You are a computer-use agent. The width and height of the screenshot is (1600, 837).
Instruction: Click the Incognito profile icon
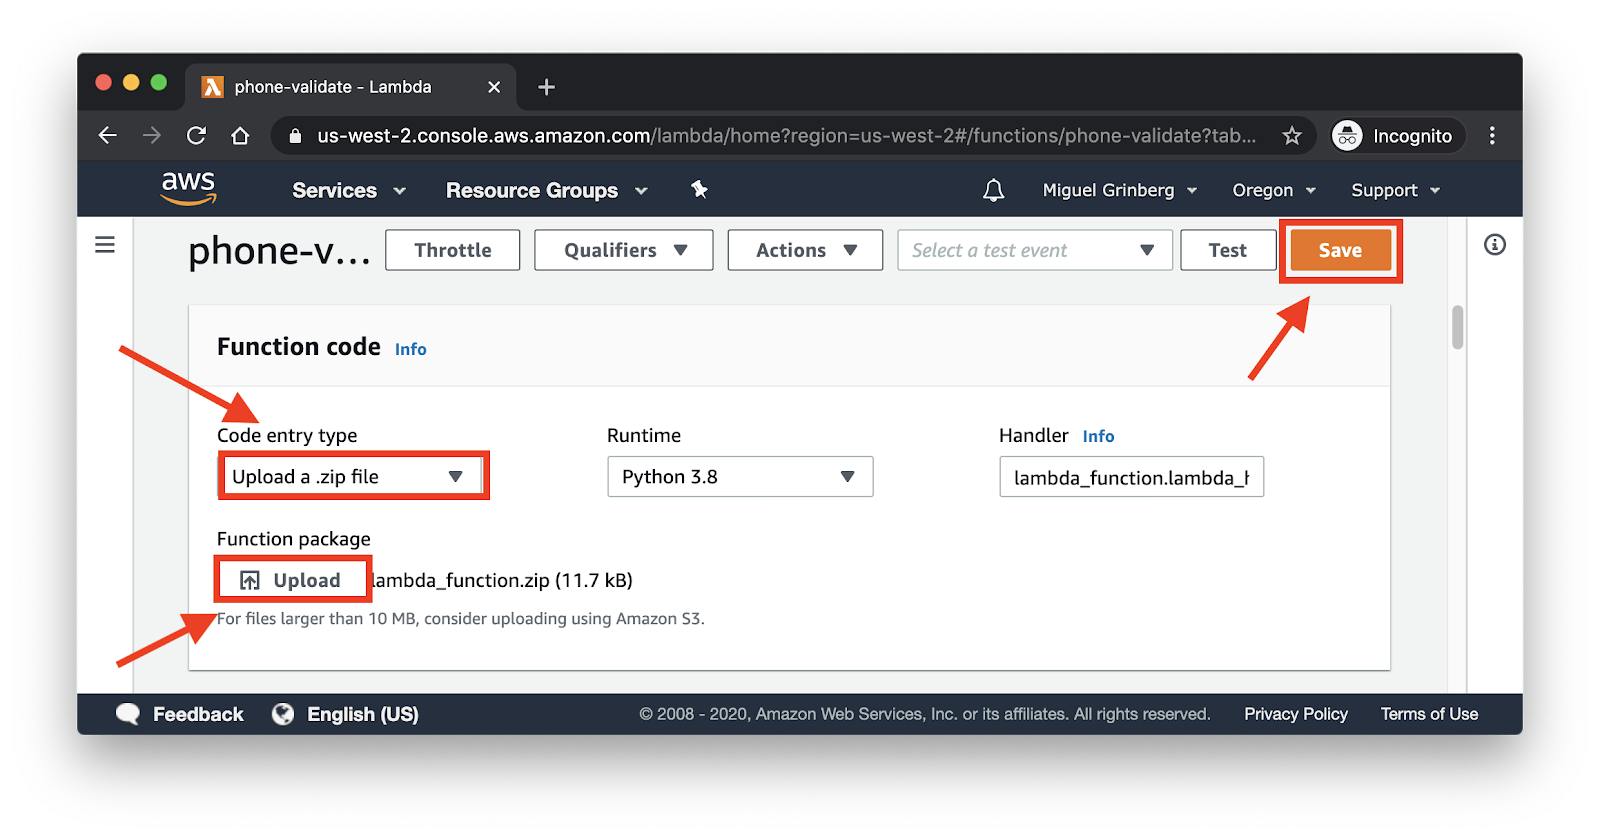coord(1347,135)
